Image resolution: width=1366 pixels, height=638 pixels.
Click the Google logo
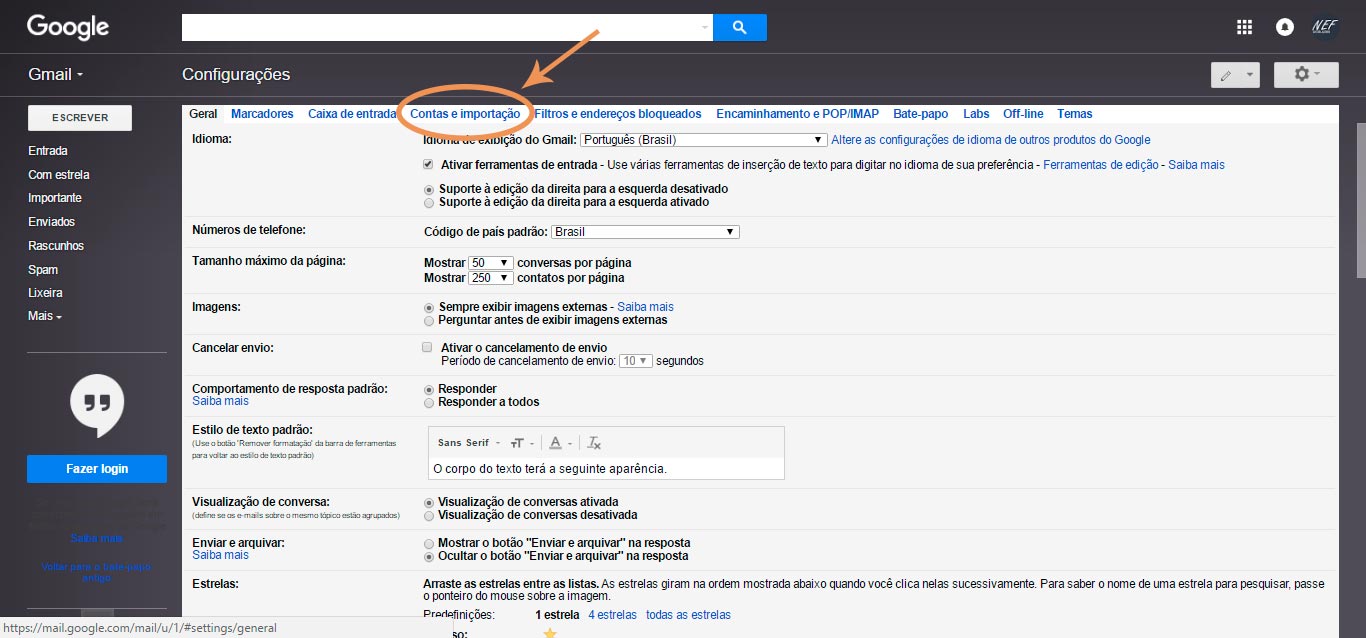[x=68, y=27]
